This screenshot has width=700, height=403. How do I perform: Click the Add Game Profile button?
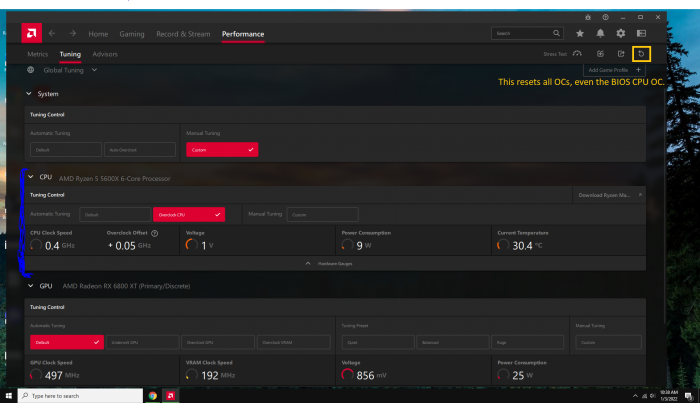pyautogui.click(x=613, y=70)
